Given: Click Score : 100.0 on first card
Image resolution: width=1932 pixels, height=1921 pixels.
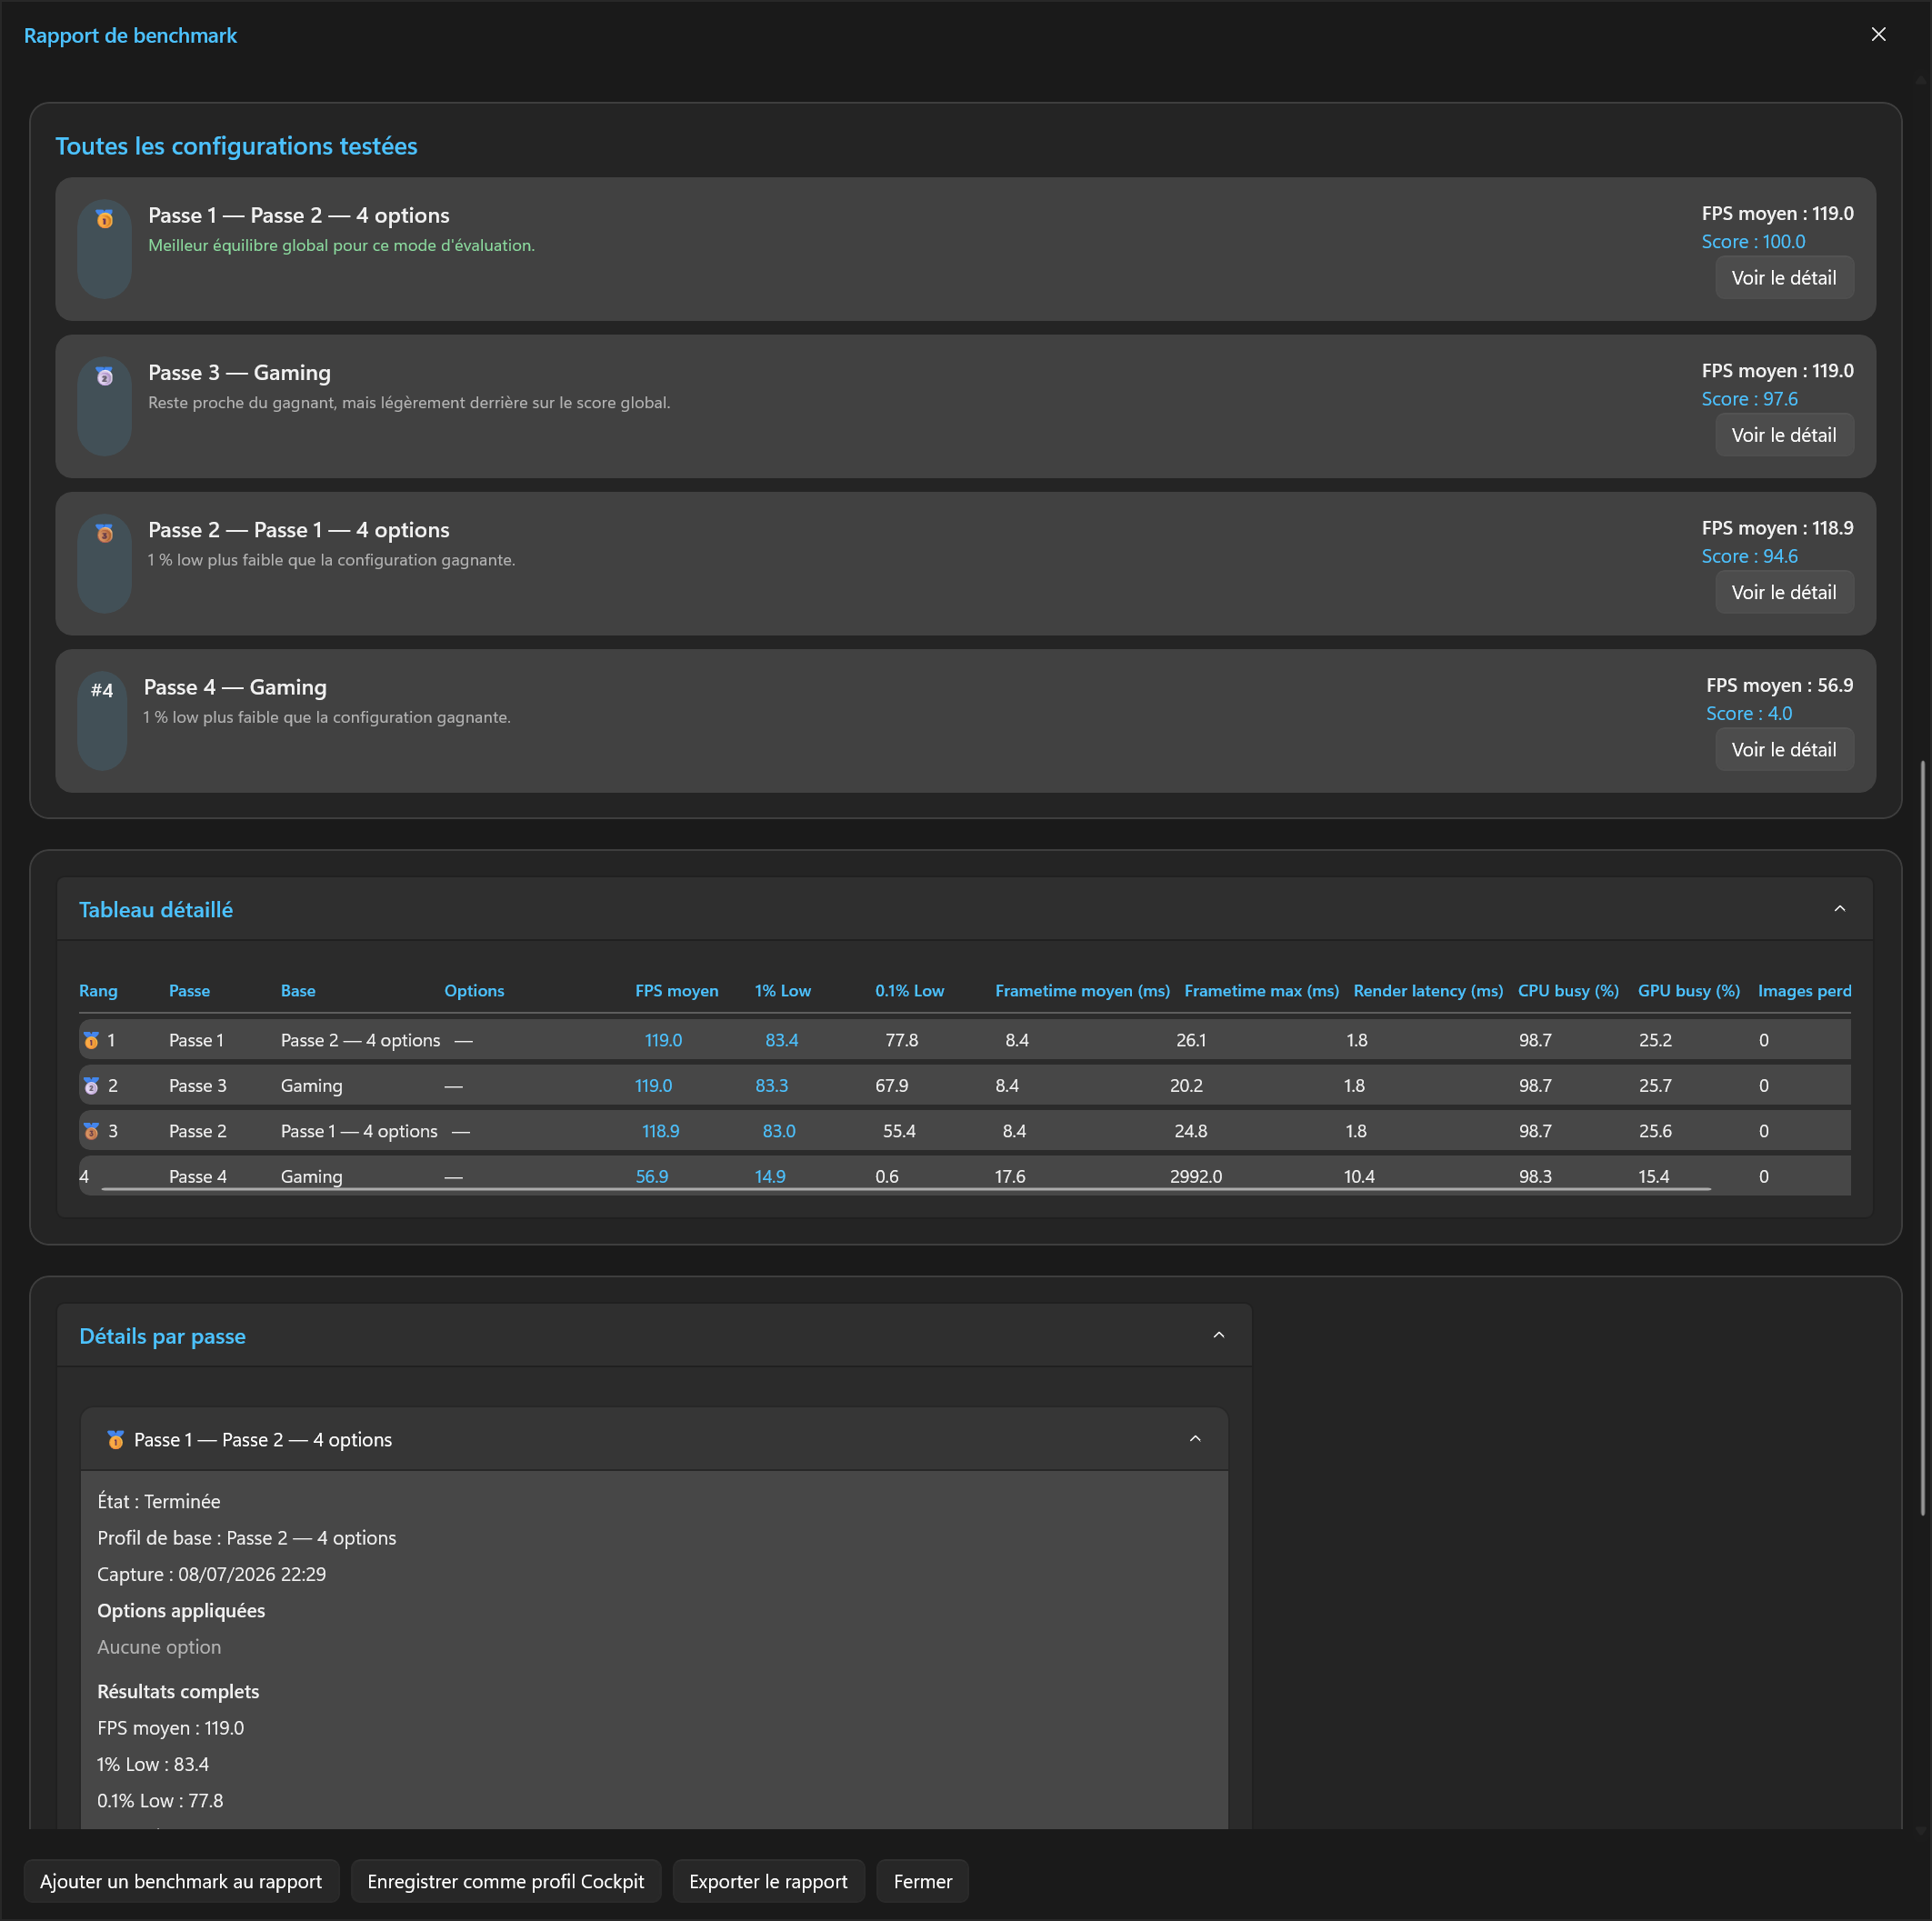Looking at the screenshot, I should click(1753, 242).
